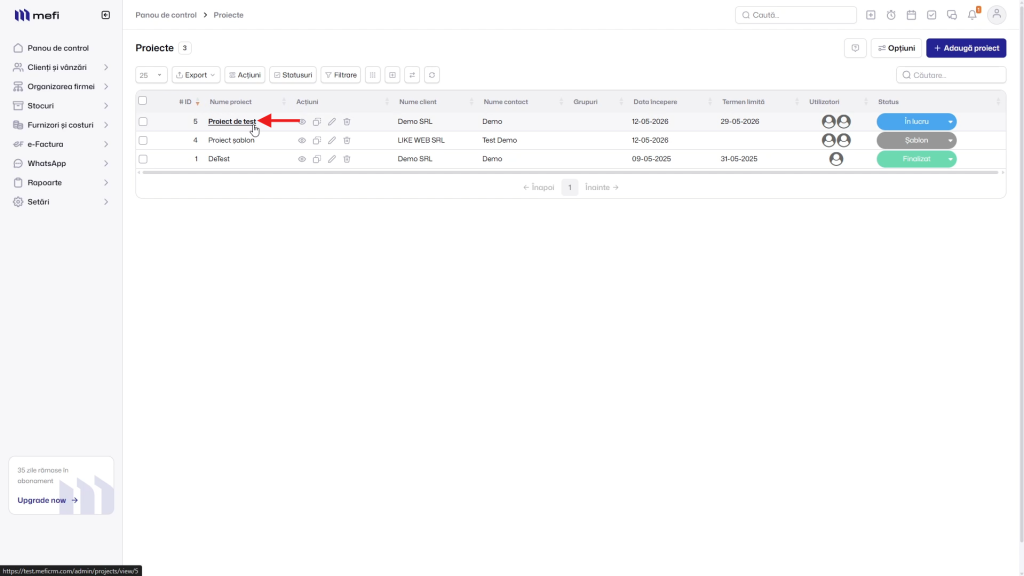1024x576 pixels.
Task: Toggle the select-all checkbox in table header
Action: coord(142,101)
